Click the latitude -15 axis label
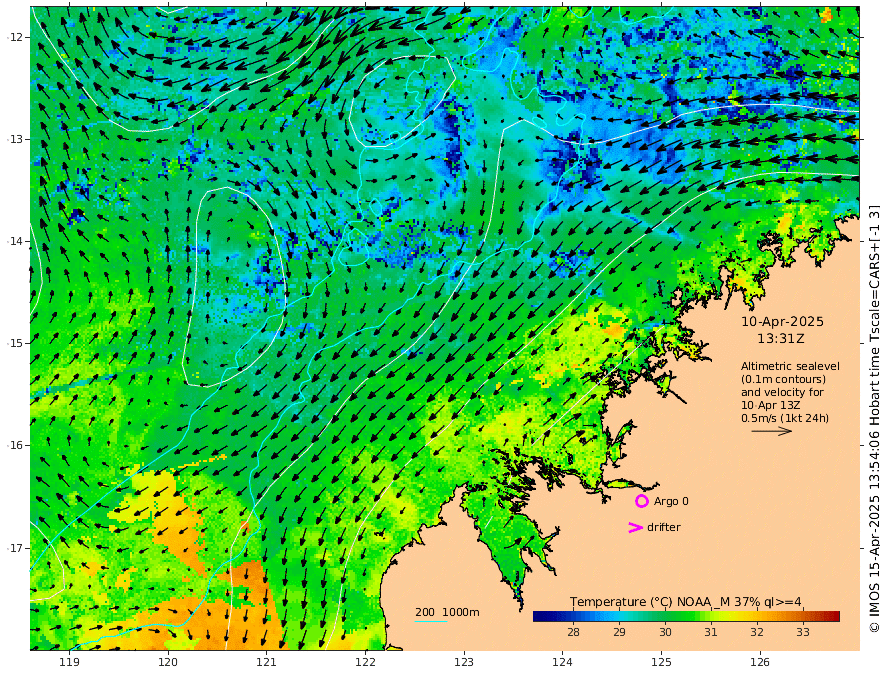 click(x=15, y=343)
